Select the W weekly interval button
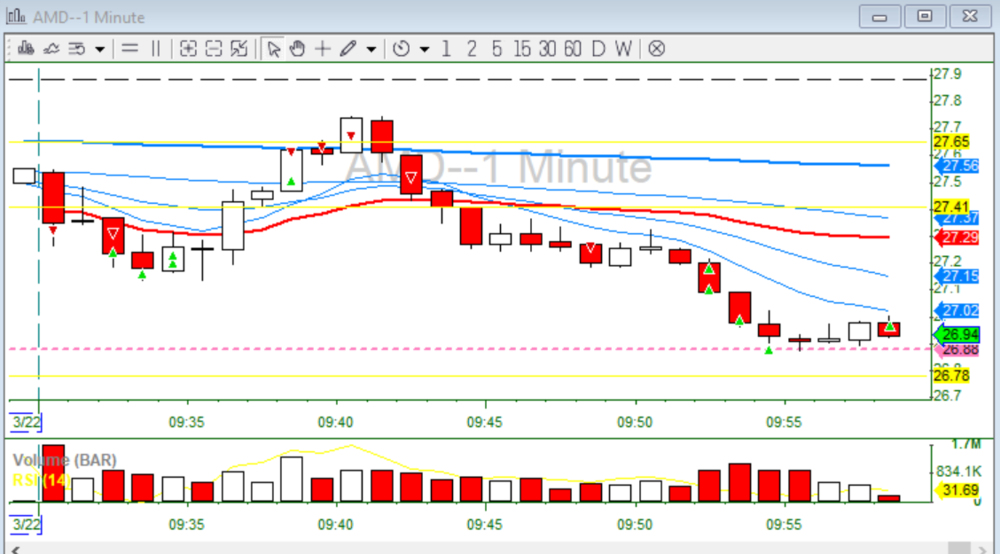This screenshot has width=1000, height=554. (x=623, y=48)
